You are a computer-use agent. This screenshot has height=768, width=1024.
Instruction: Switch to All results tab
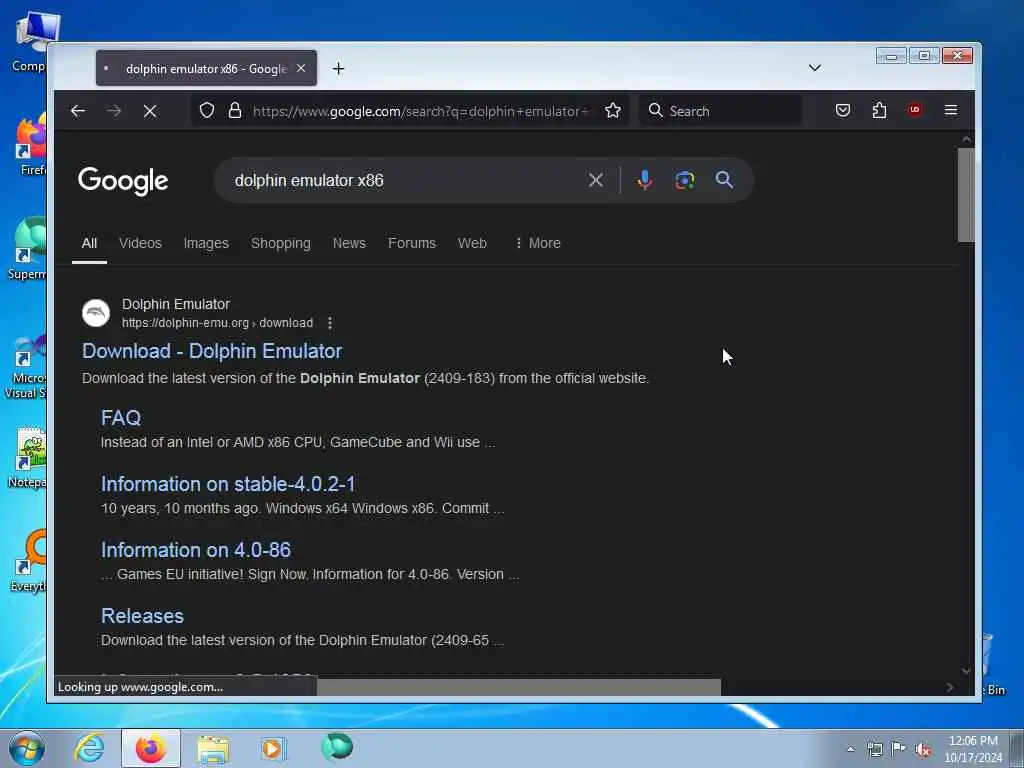pyautogui.click(x=89, y=243)
